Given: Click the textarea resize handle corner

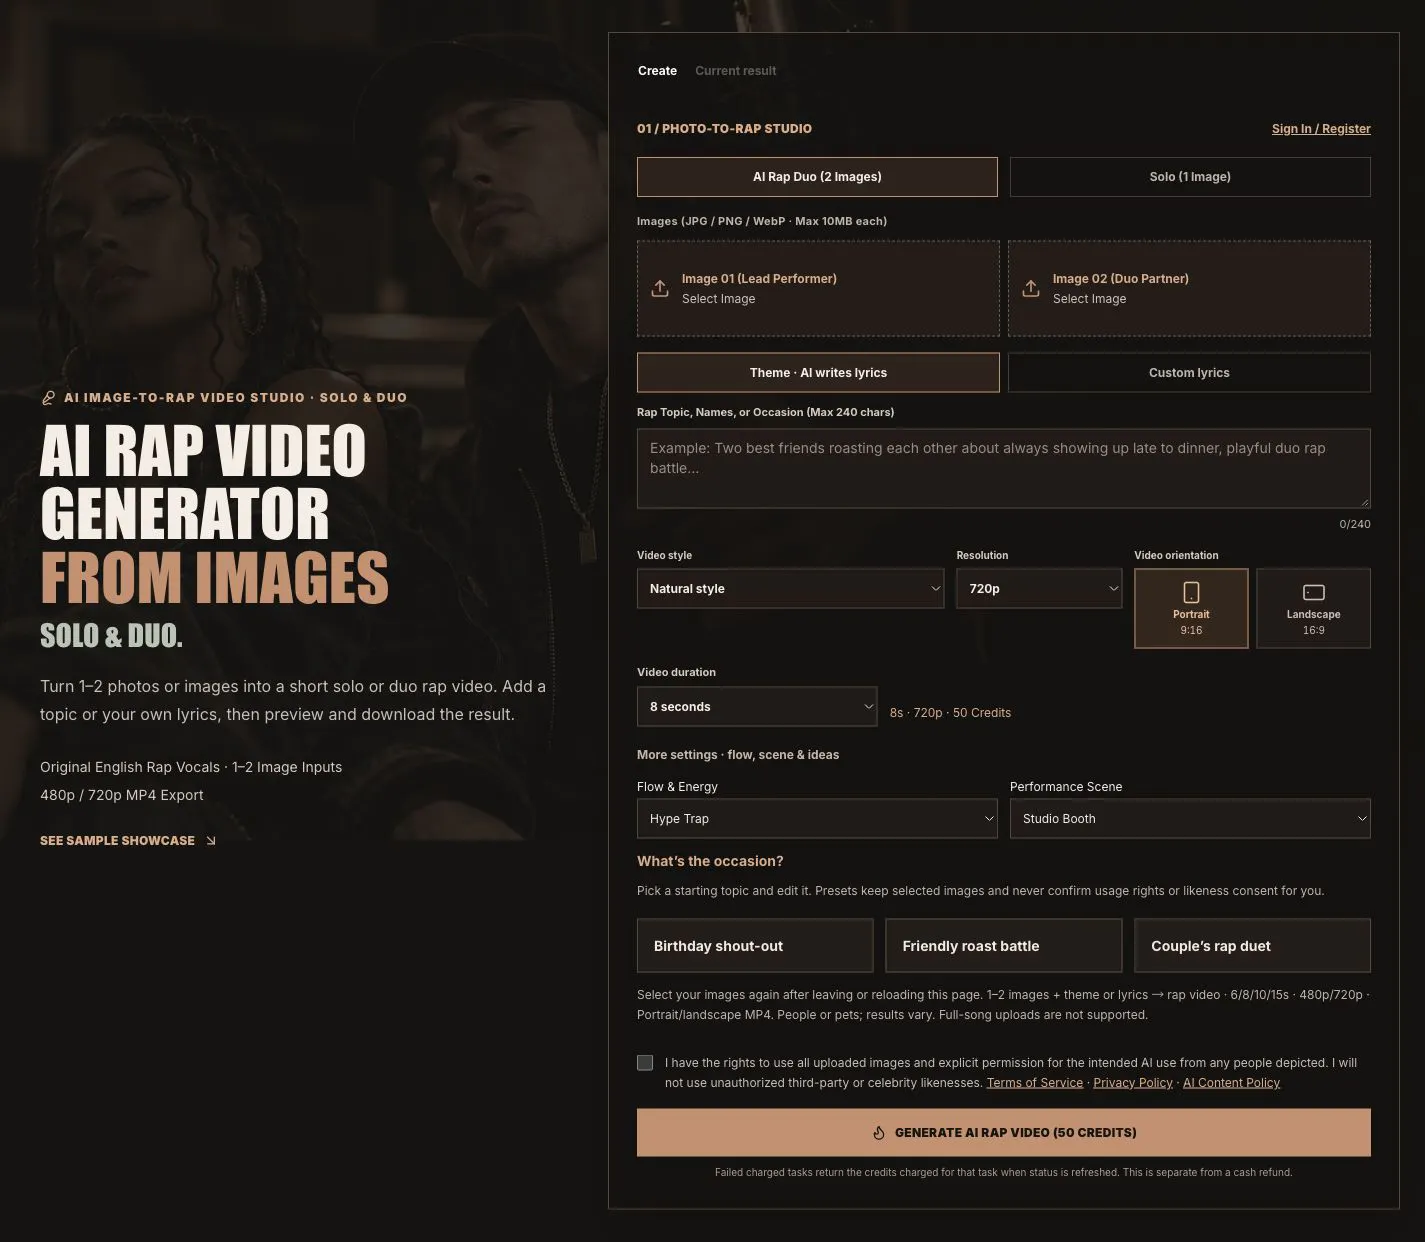Looking at the screenshot, I should pyautogui.click(x=1364, y=501).
